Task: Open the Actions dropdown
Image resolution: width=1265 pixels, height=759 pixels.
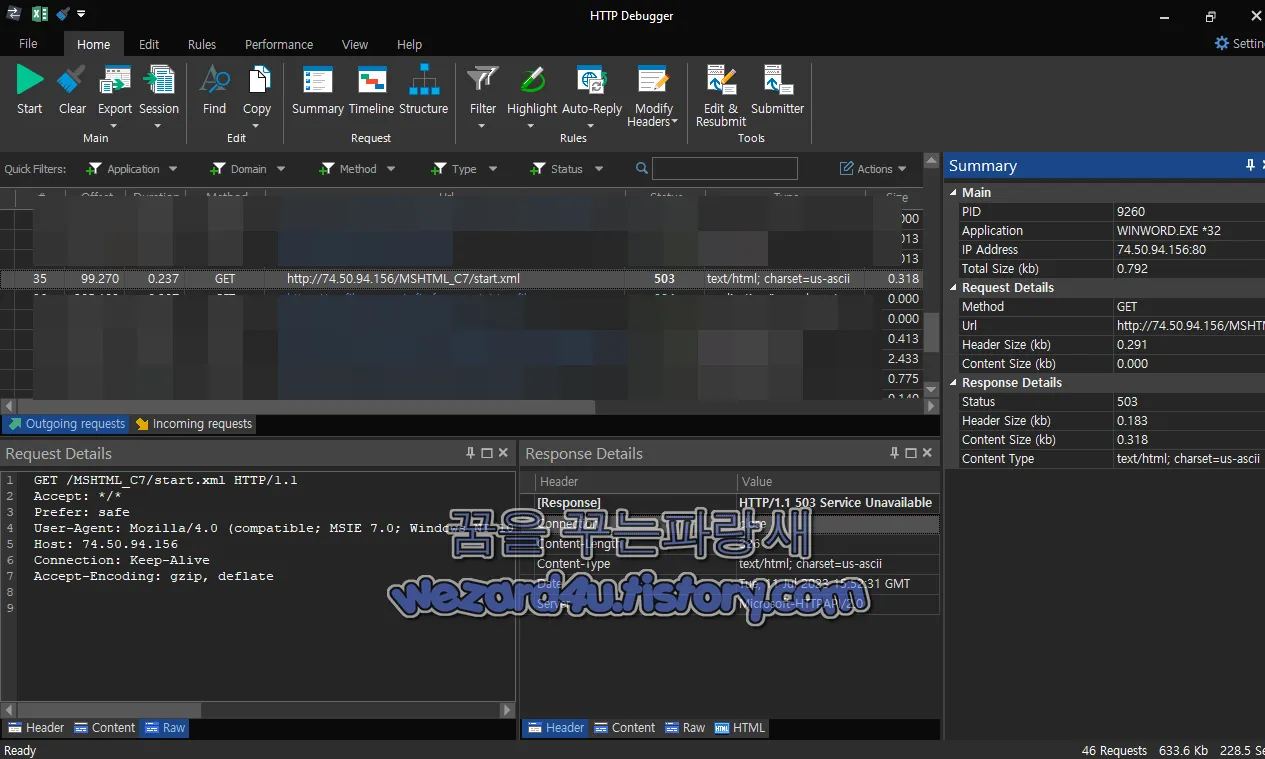Action: point(872,169)
